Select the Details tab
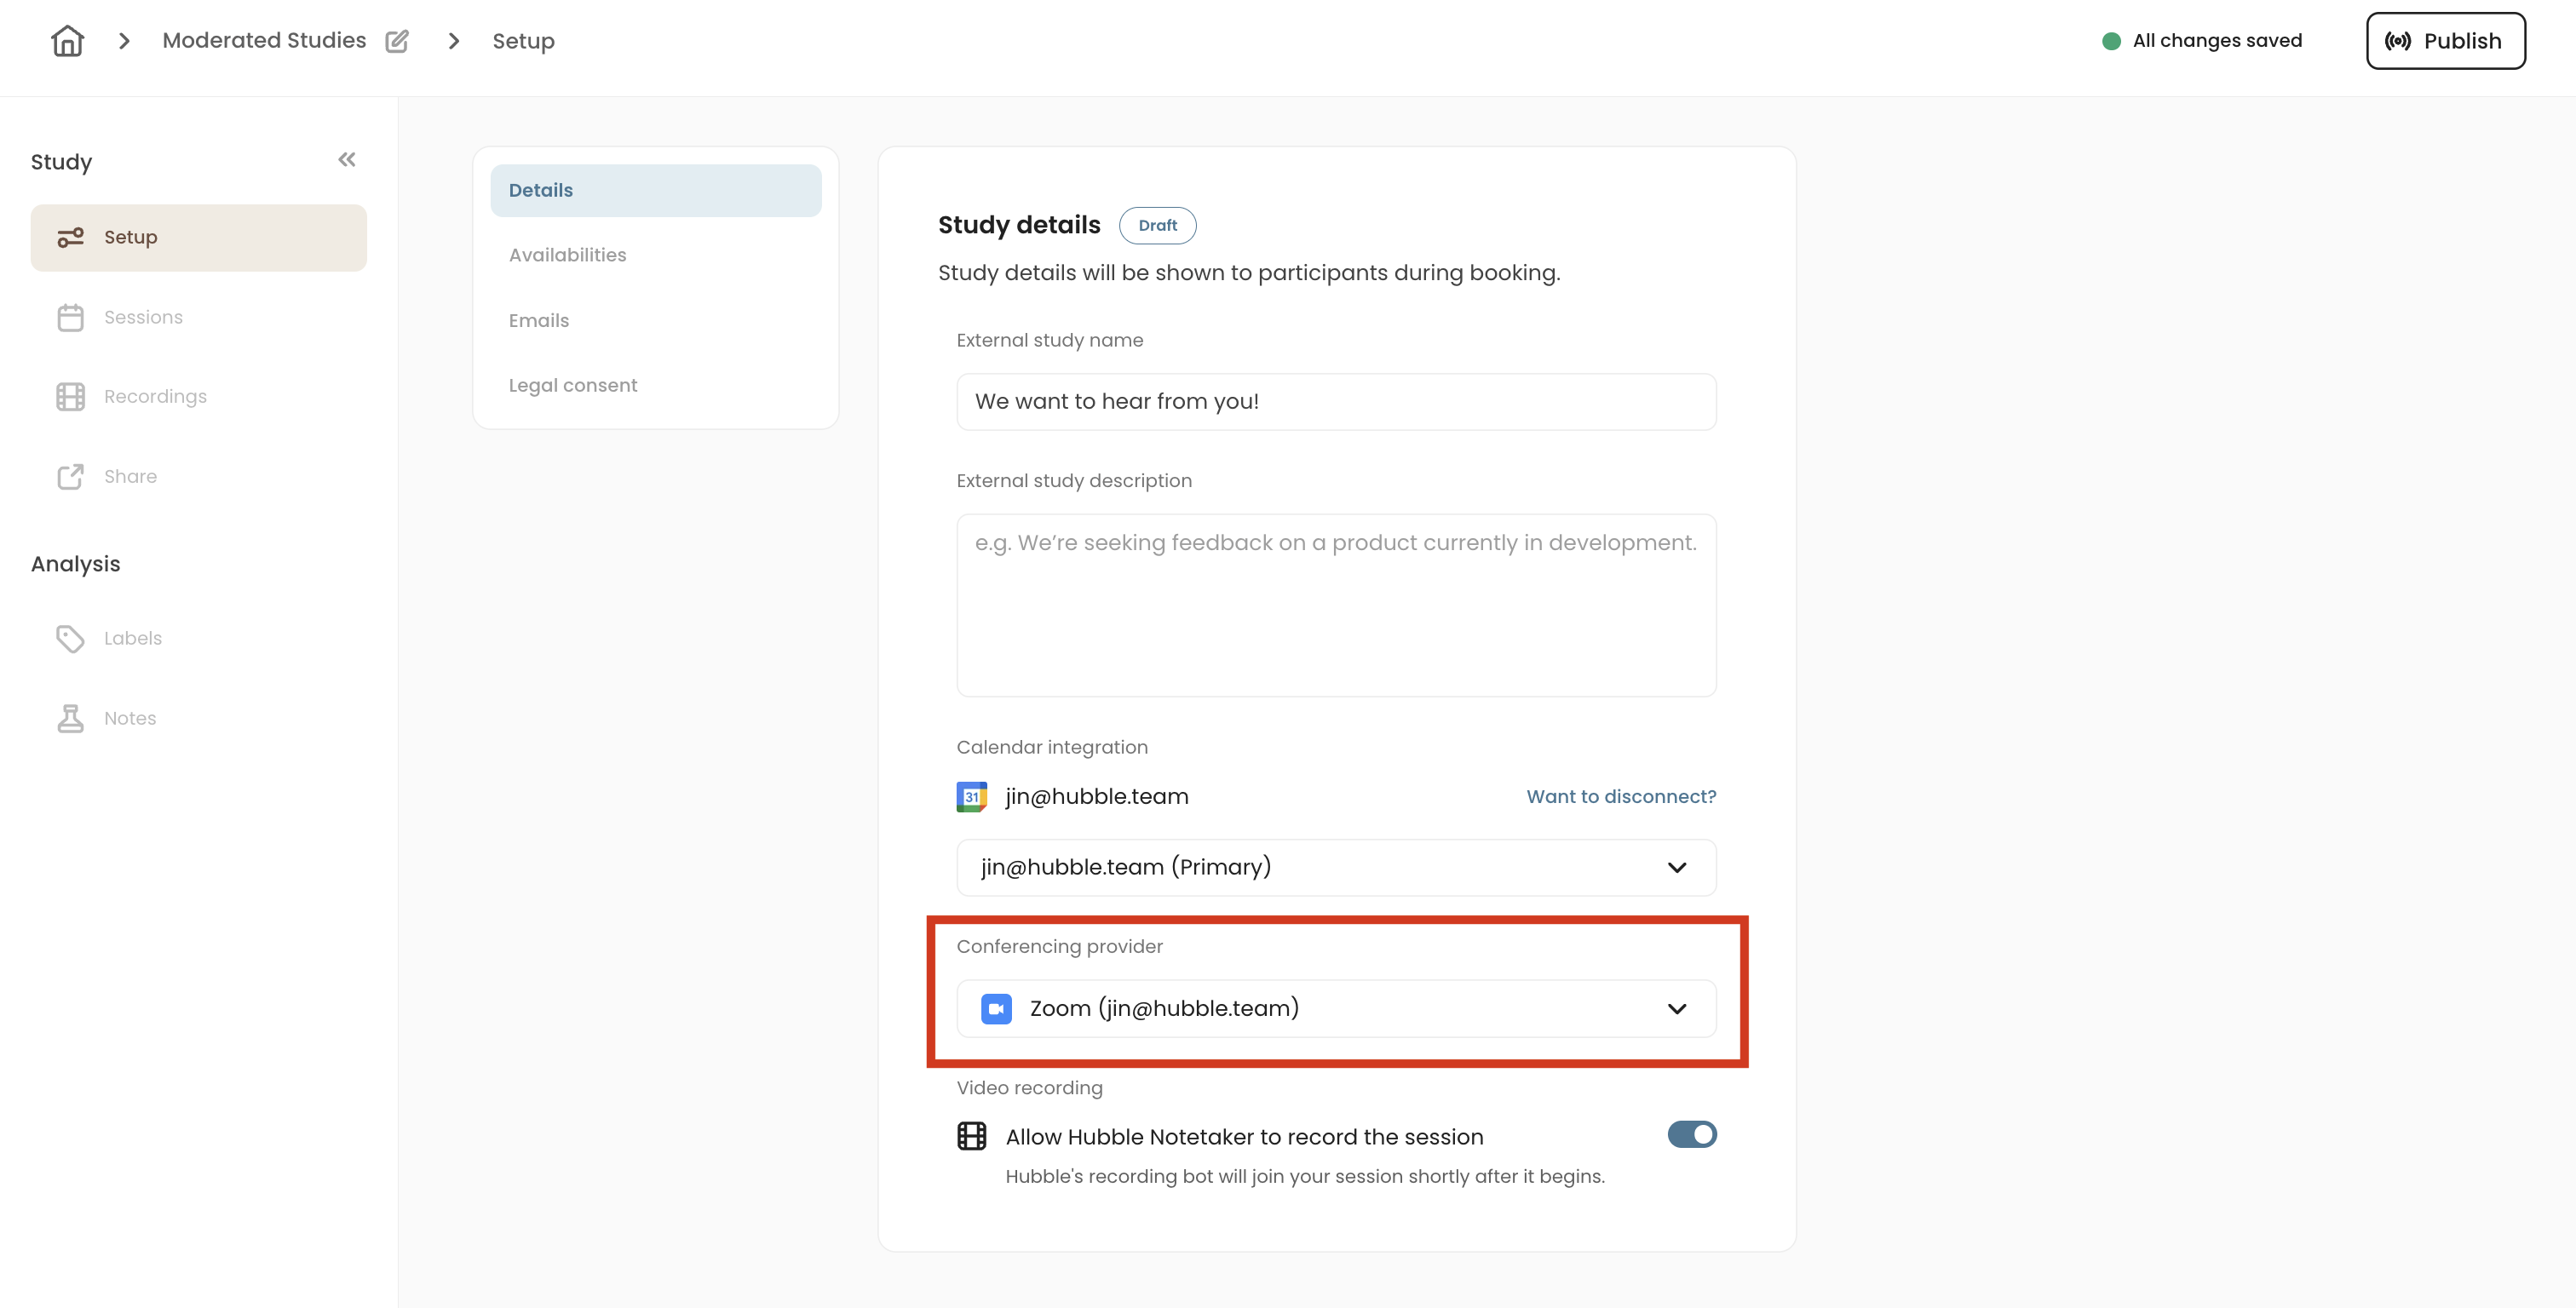This screenshot has height=1308, width=2576. point(655,191)
